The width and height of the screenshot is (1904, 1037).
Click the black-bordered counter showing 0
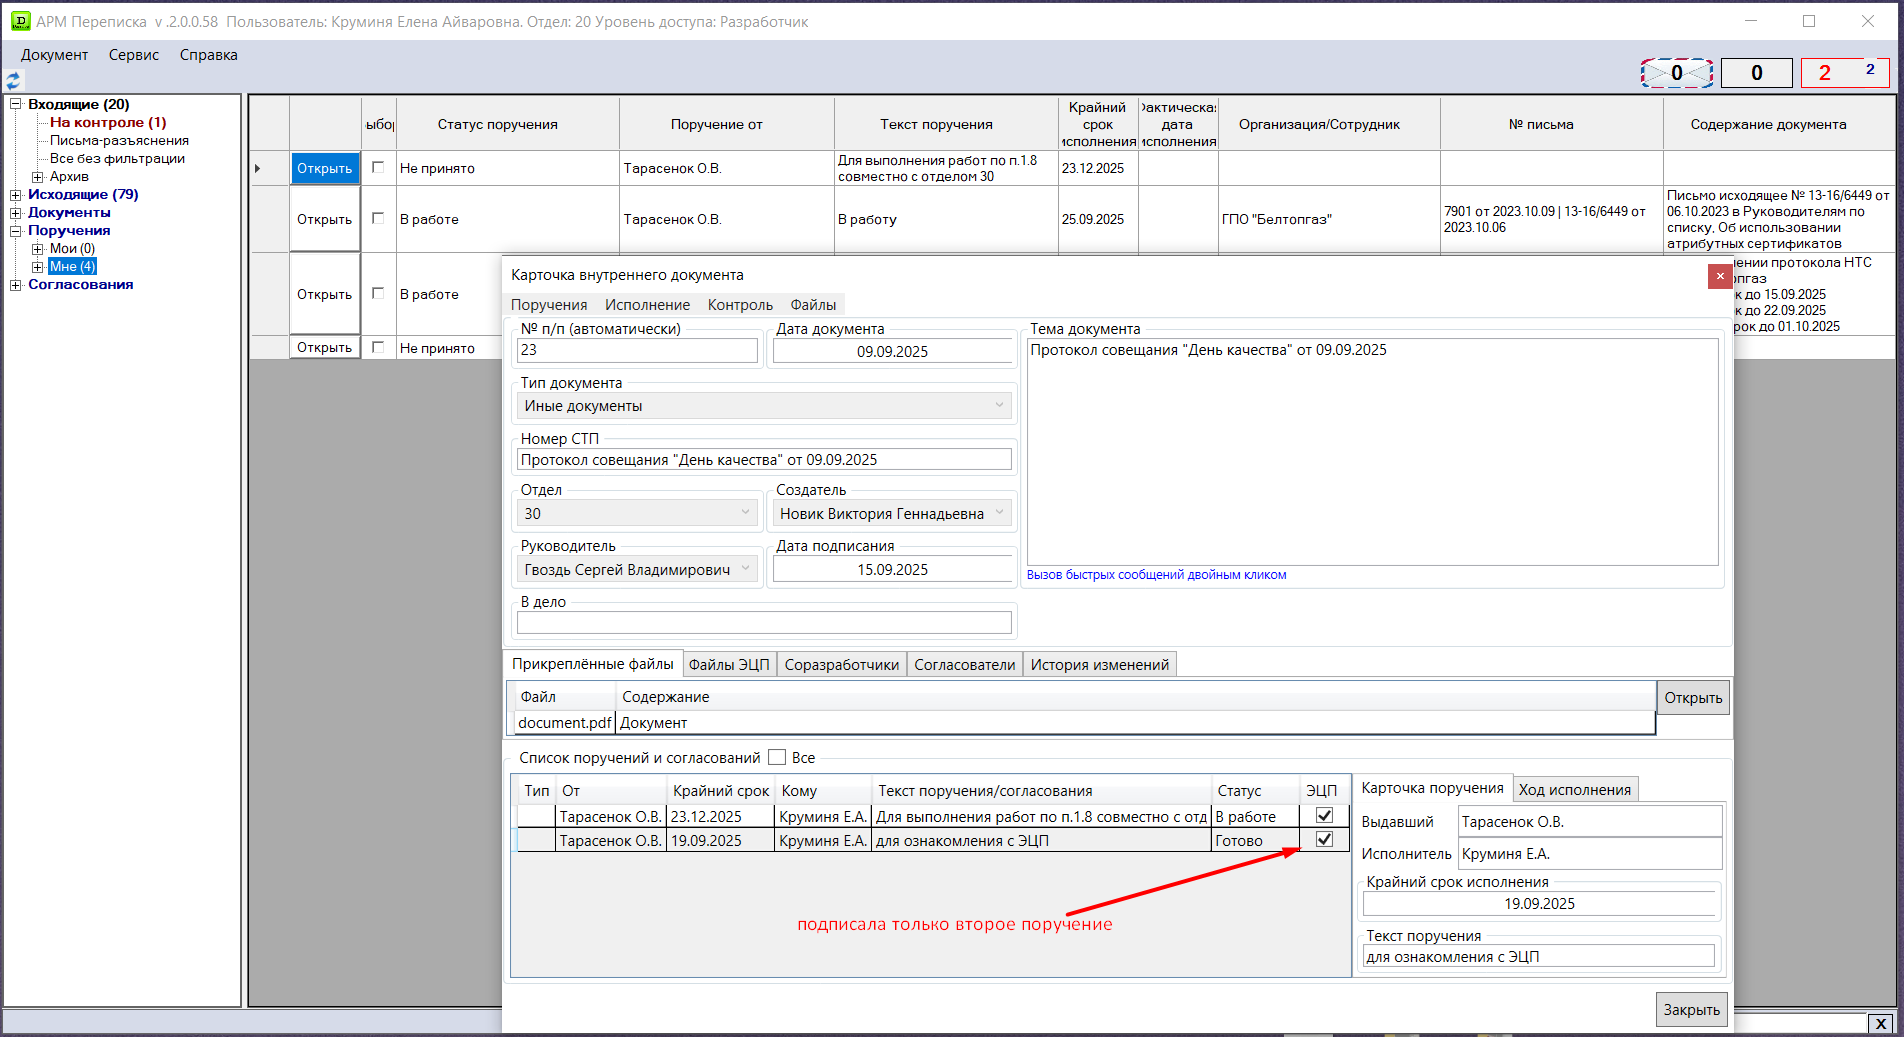click(x=1756, y=73)
